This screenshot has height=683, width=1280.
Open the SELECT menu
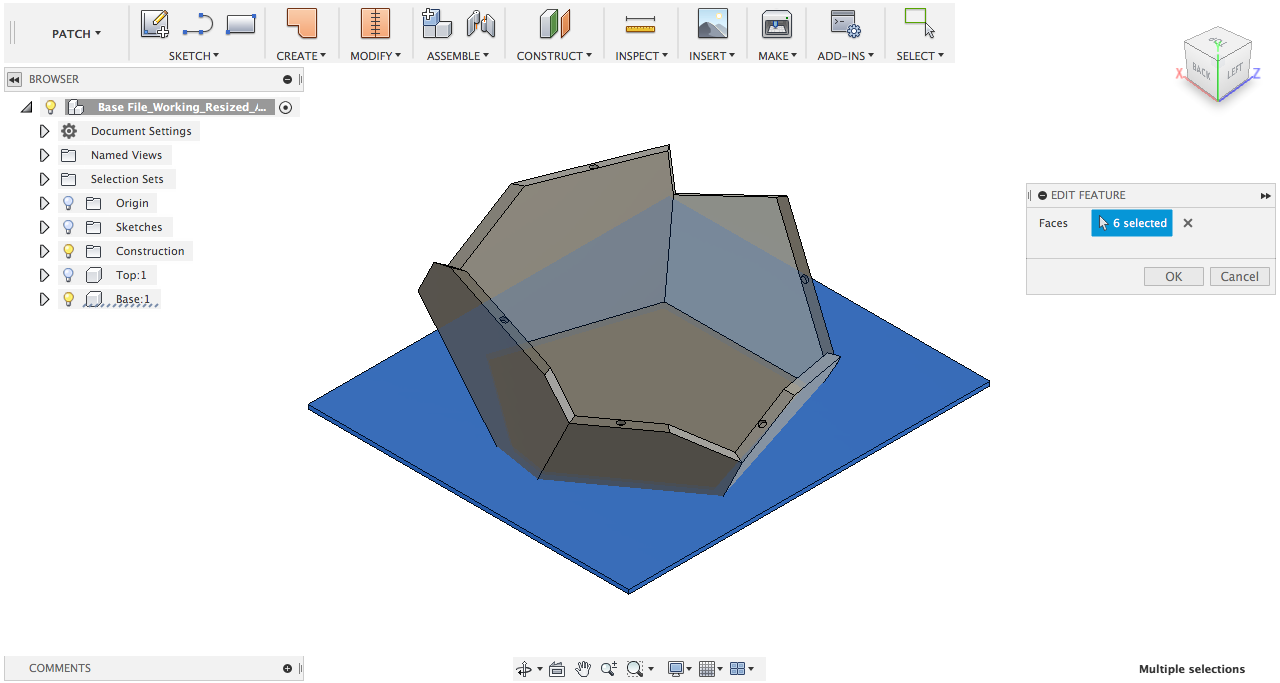point(920,56)
